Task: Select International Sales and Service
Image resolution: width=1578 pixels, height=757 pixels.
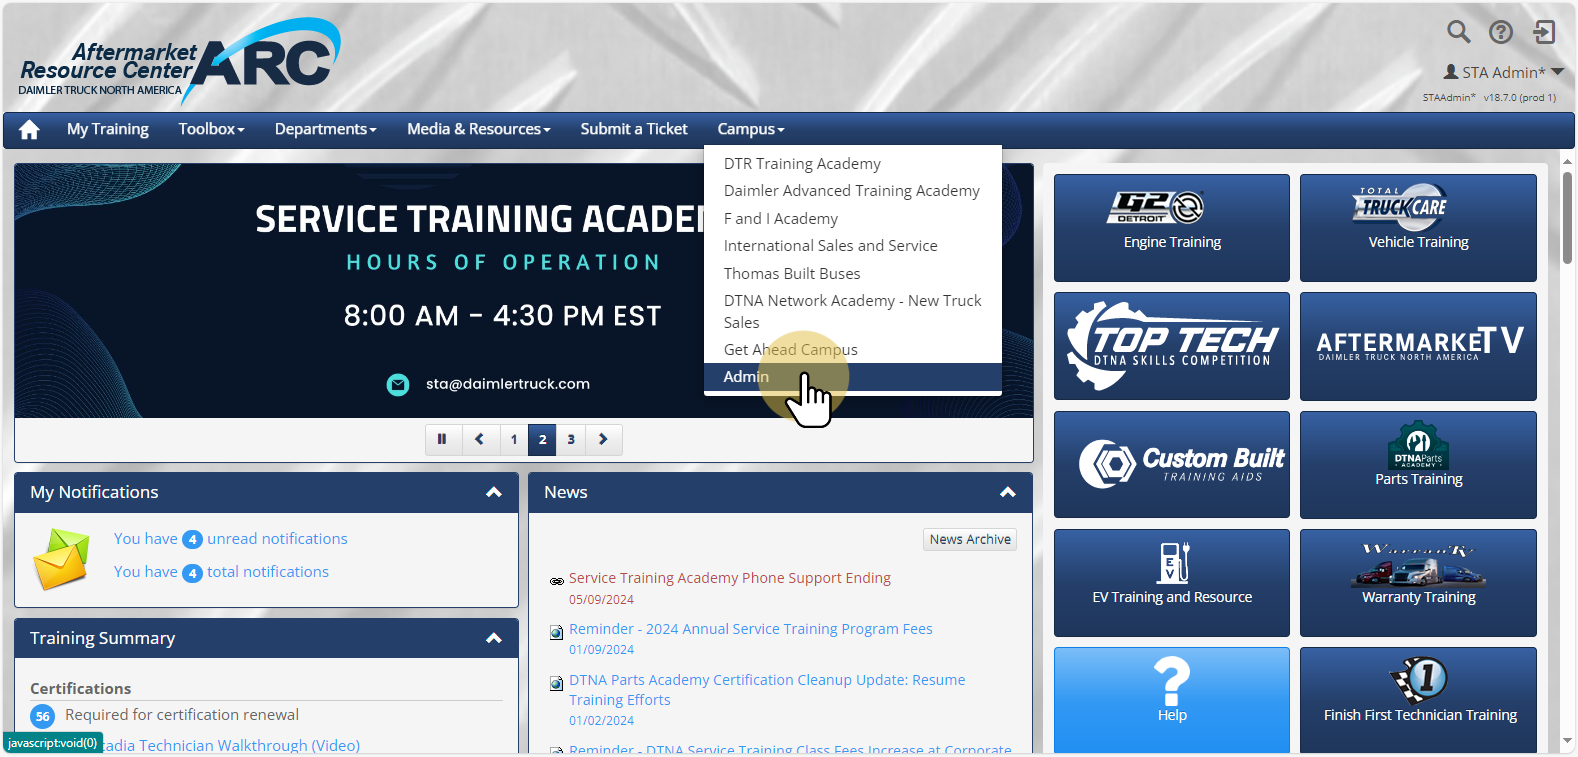Action: 853,246
